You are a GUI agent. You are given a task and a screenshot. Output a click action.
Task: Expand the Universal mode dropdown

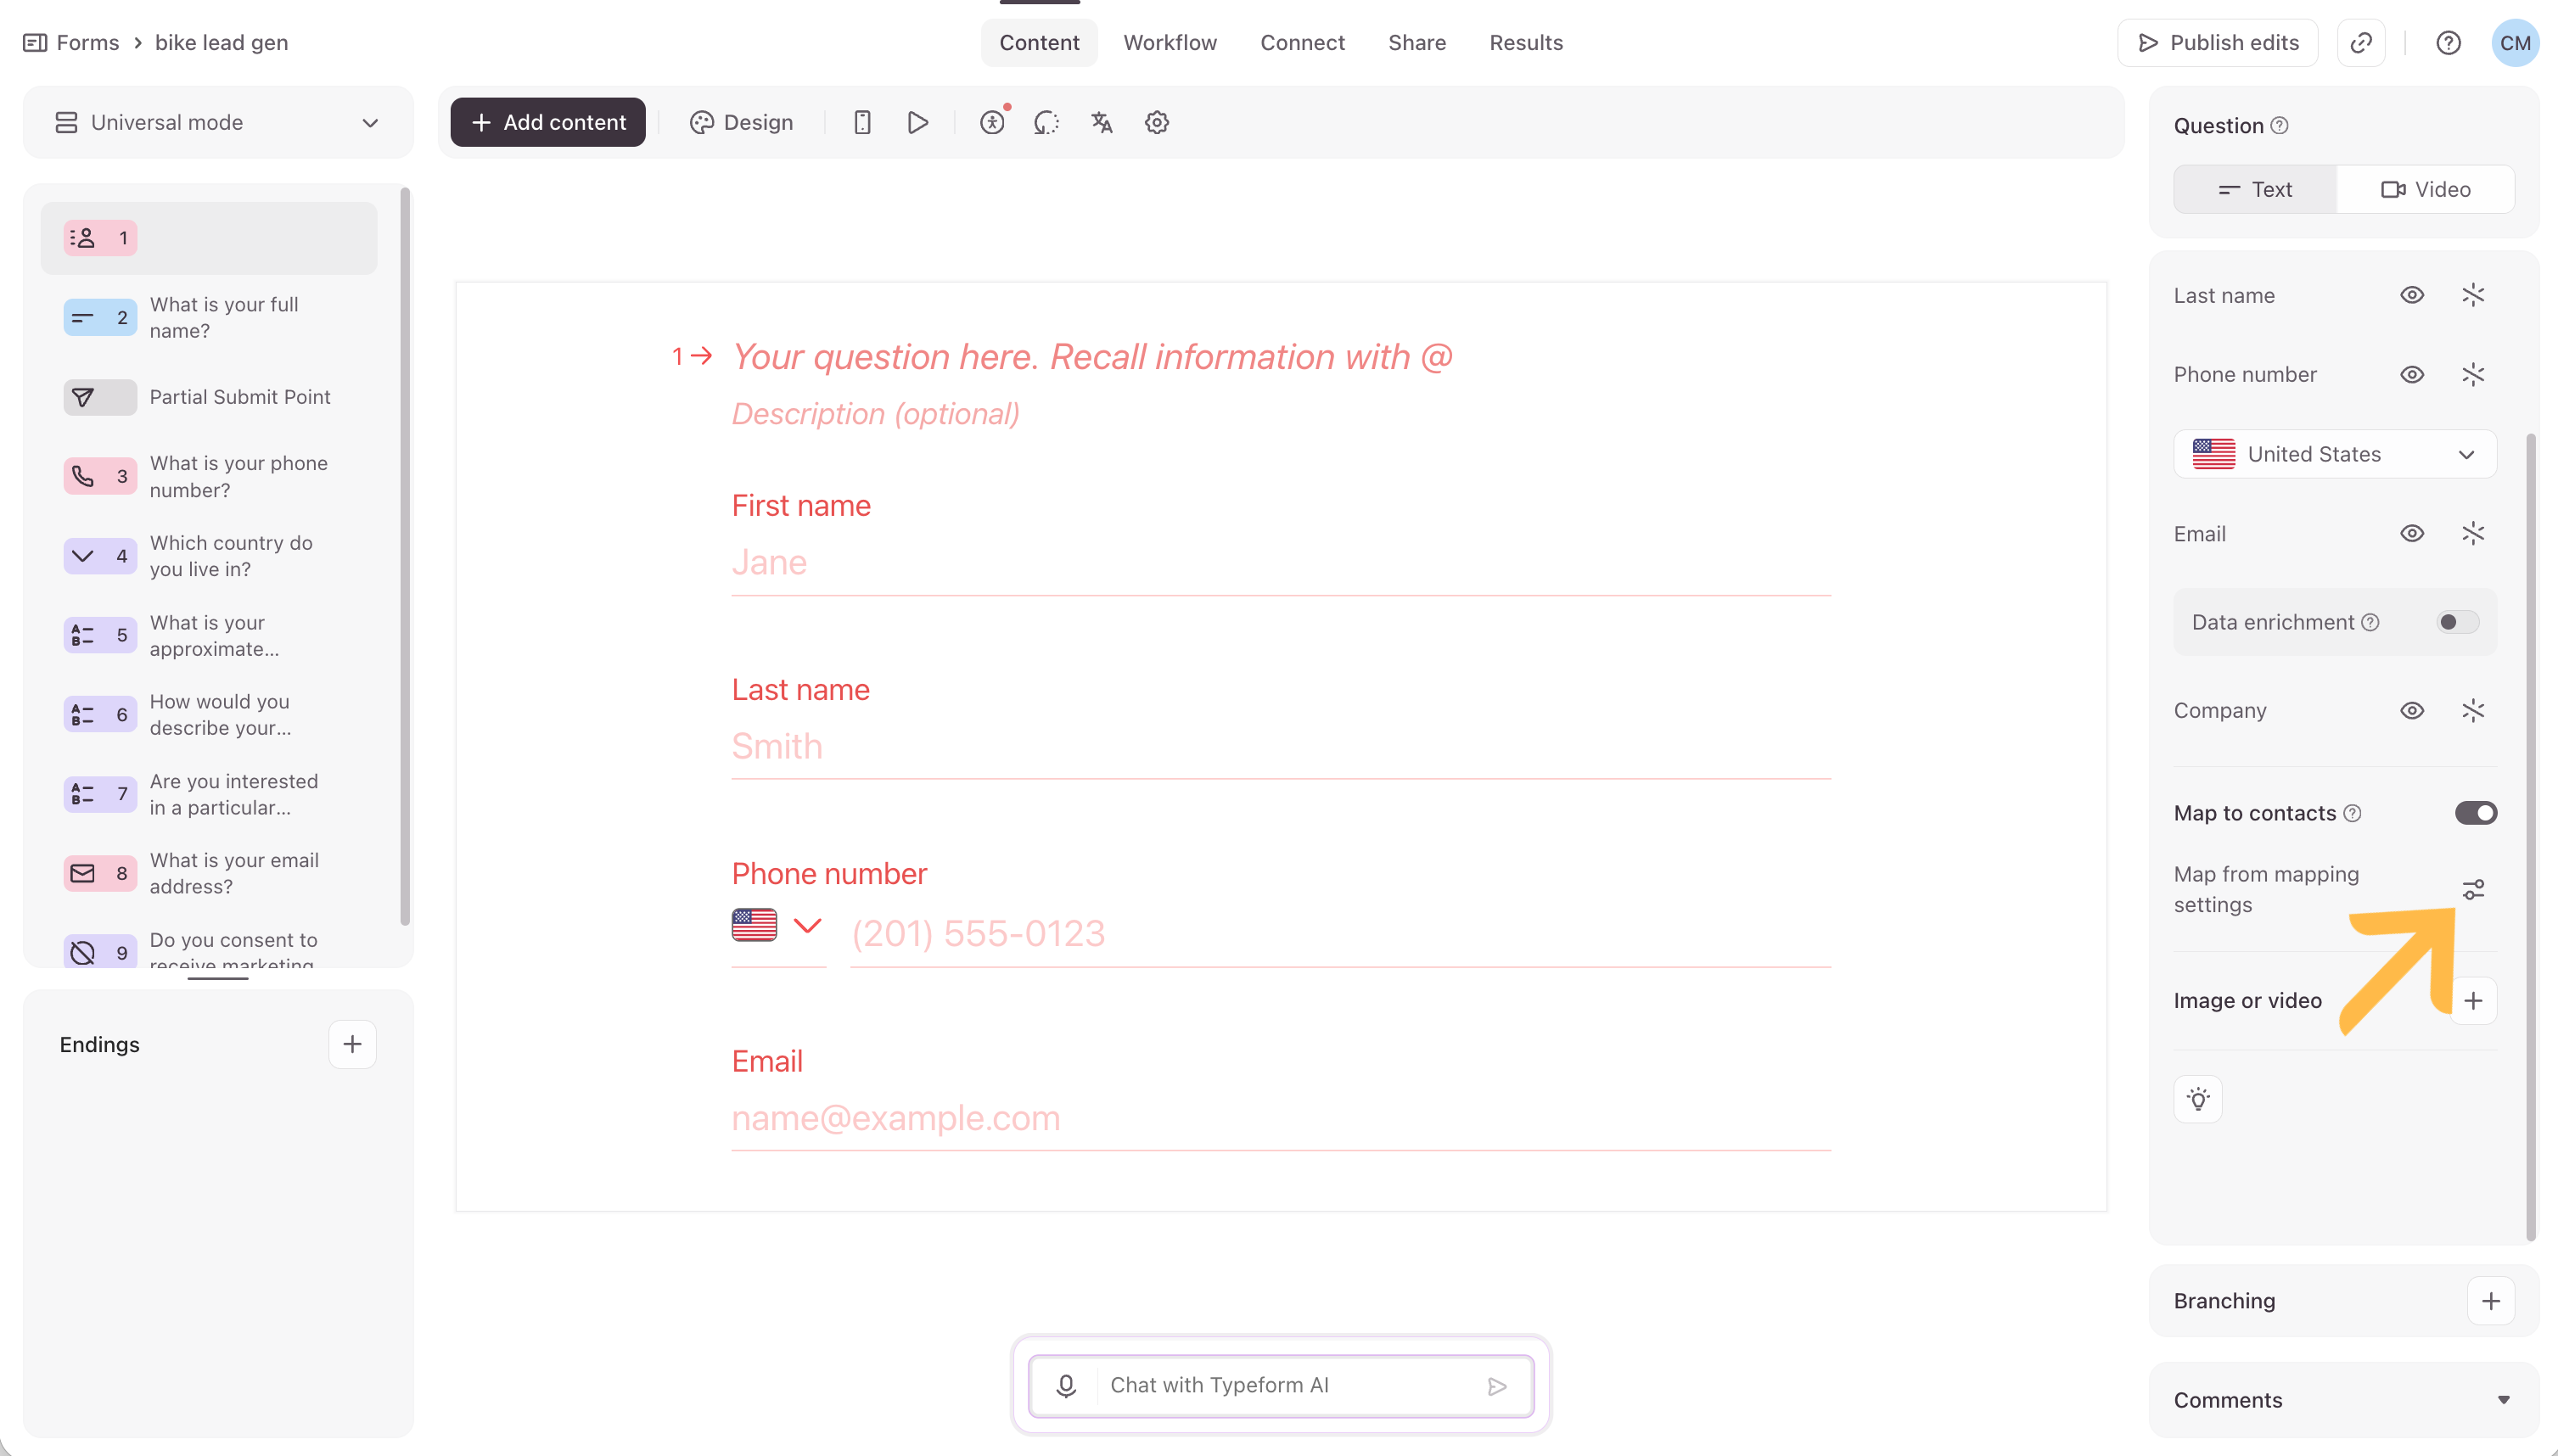[x=218, y=122]
